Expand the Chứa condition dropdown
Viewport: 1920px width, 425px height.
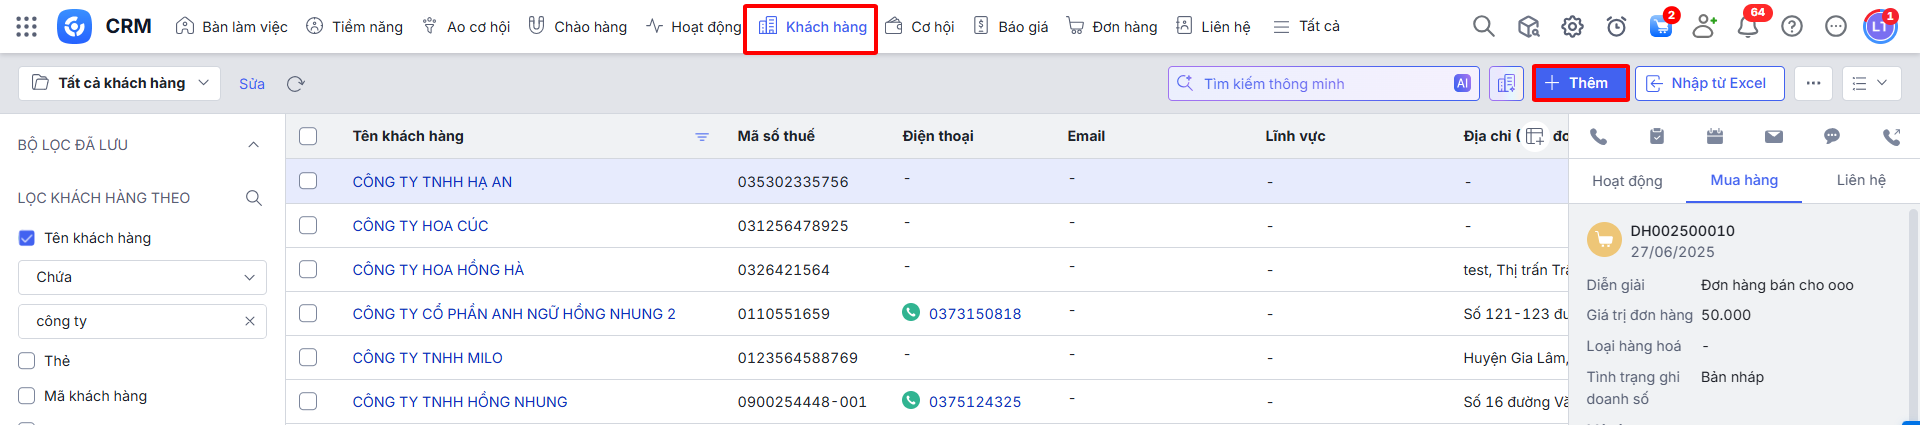click(142, 277)
